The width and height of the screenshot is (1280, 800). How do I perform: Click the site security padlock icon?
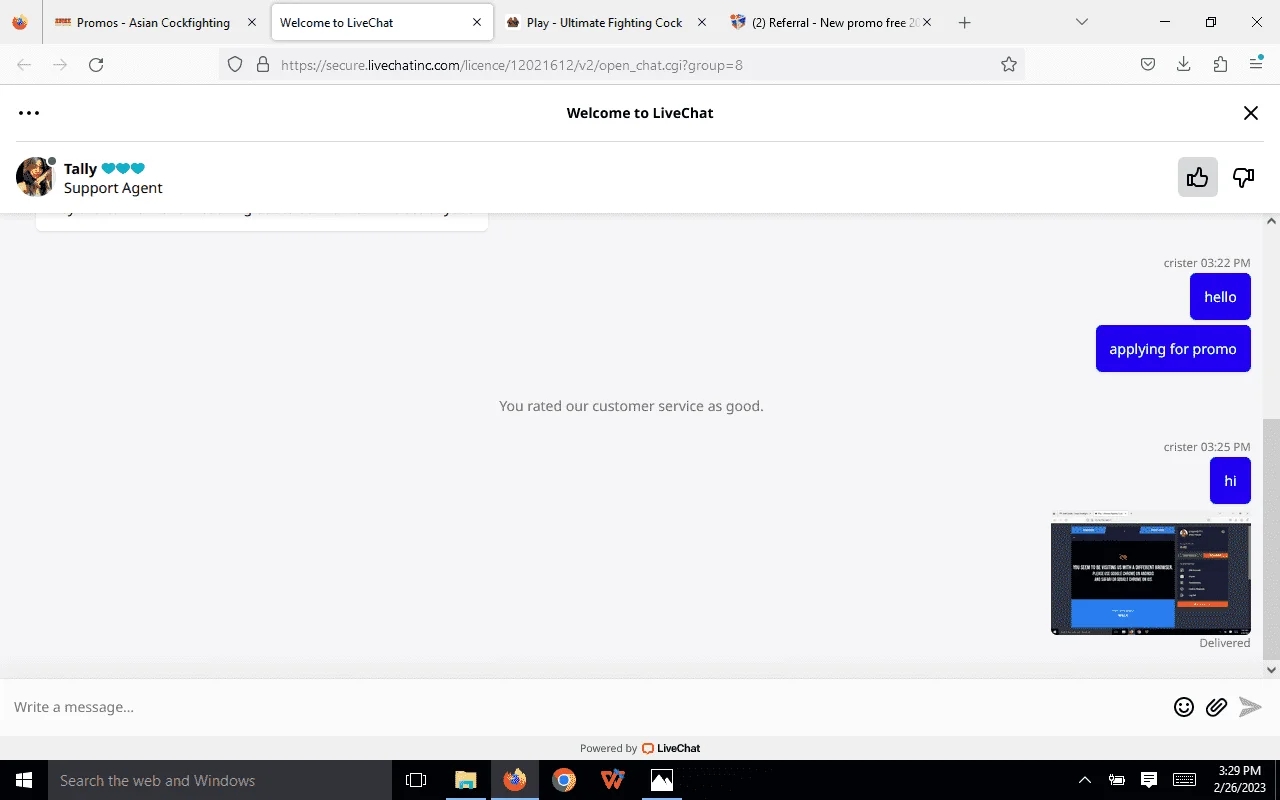pyautogui.click(x=263, y=64)
